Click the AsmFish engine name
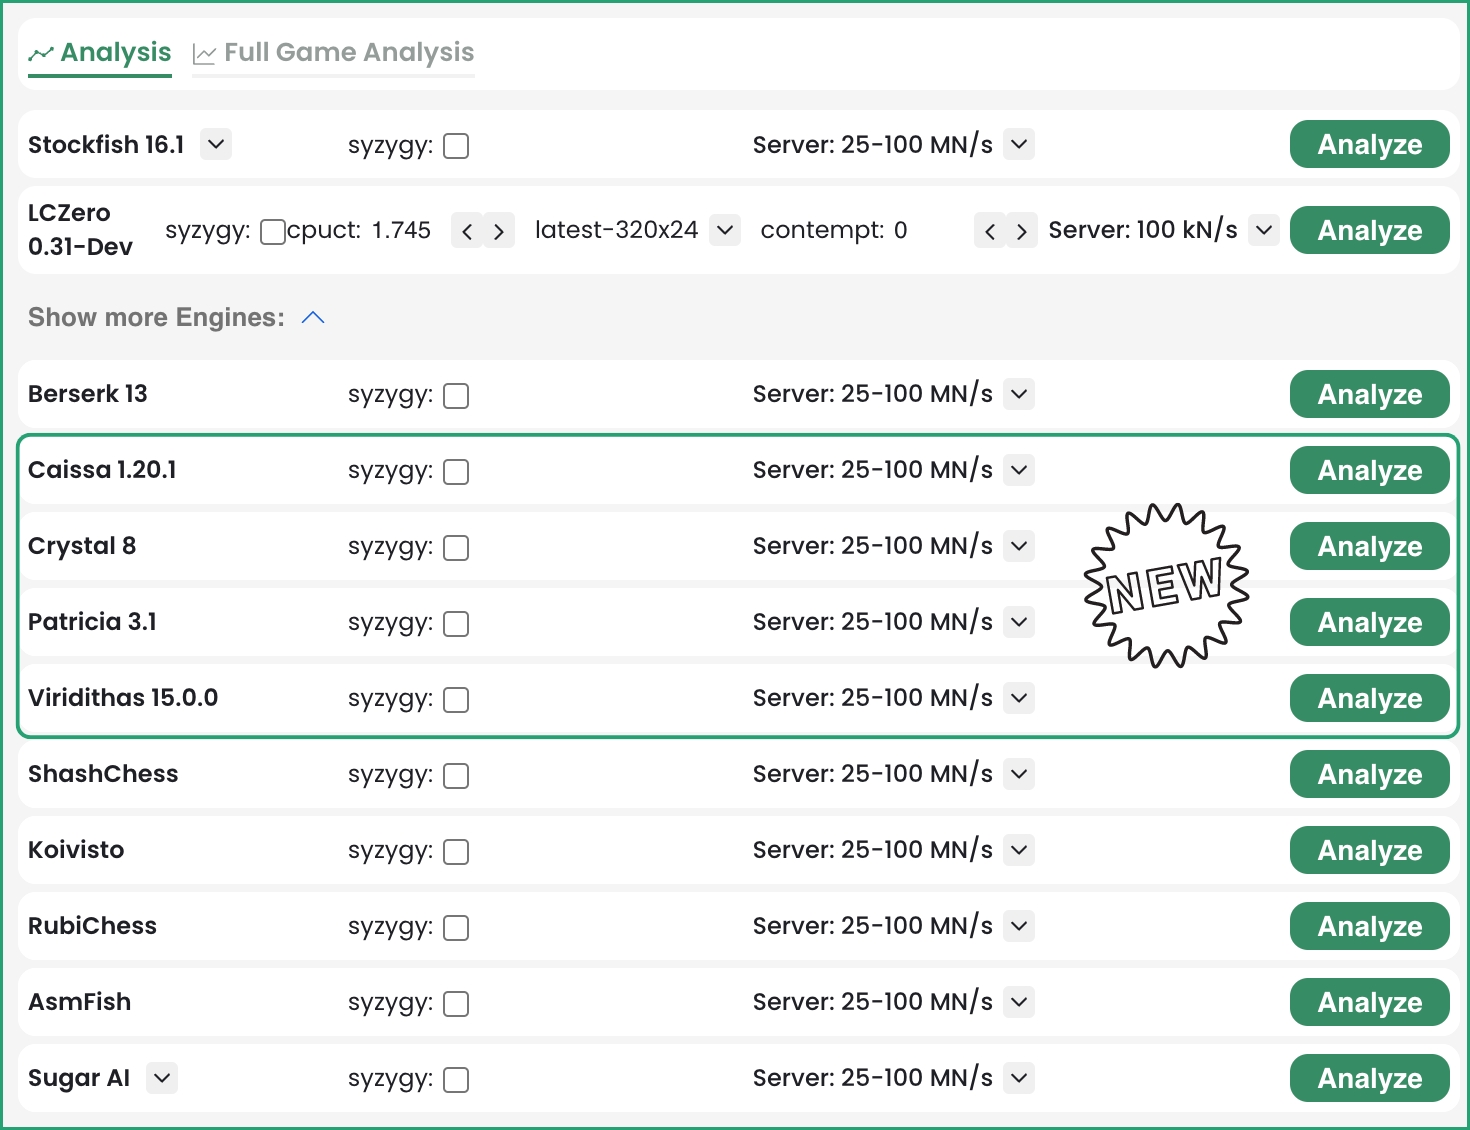1470x1130 pixels. (x=79, y=1002)
